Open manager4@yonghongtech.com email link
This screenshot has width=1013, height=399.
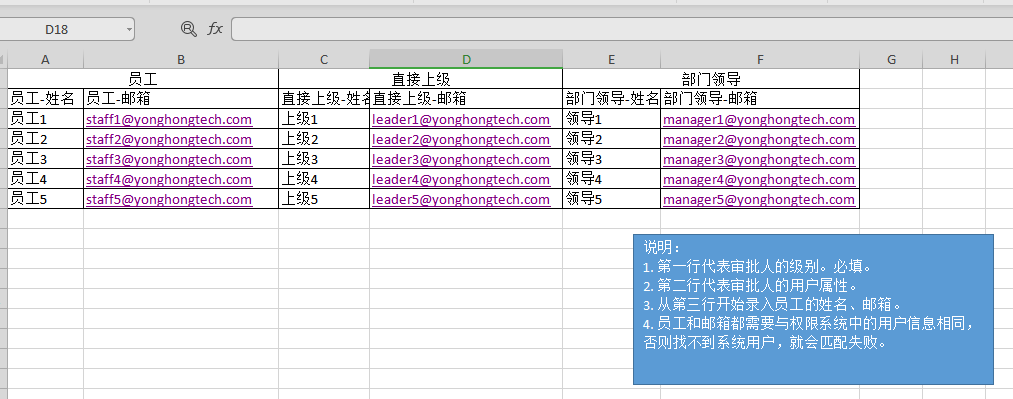[x=759, y=179]
